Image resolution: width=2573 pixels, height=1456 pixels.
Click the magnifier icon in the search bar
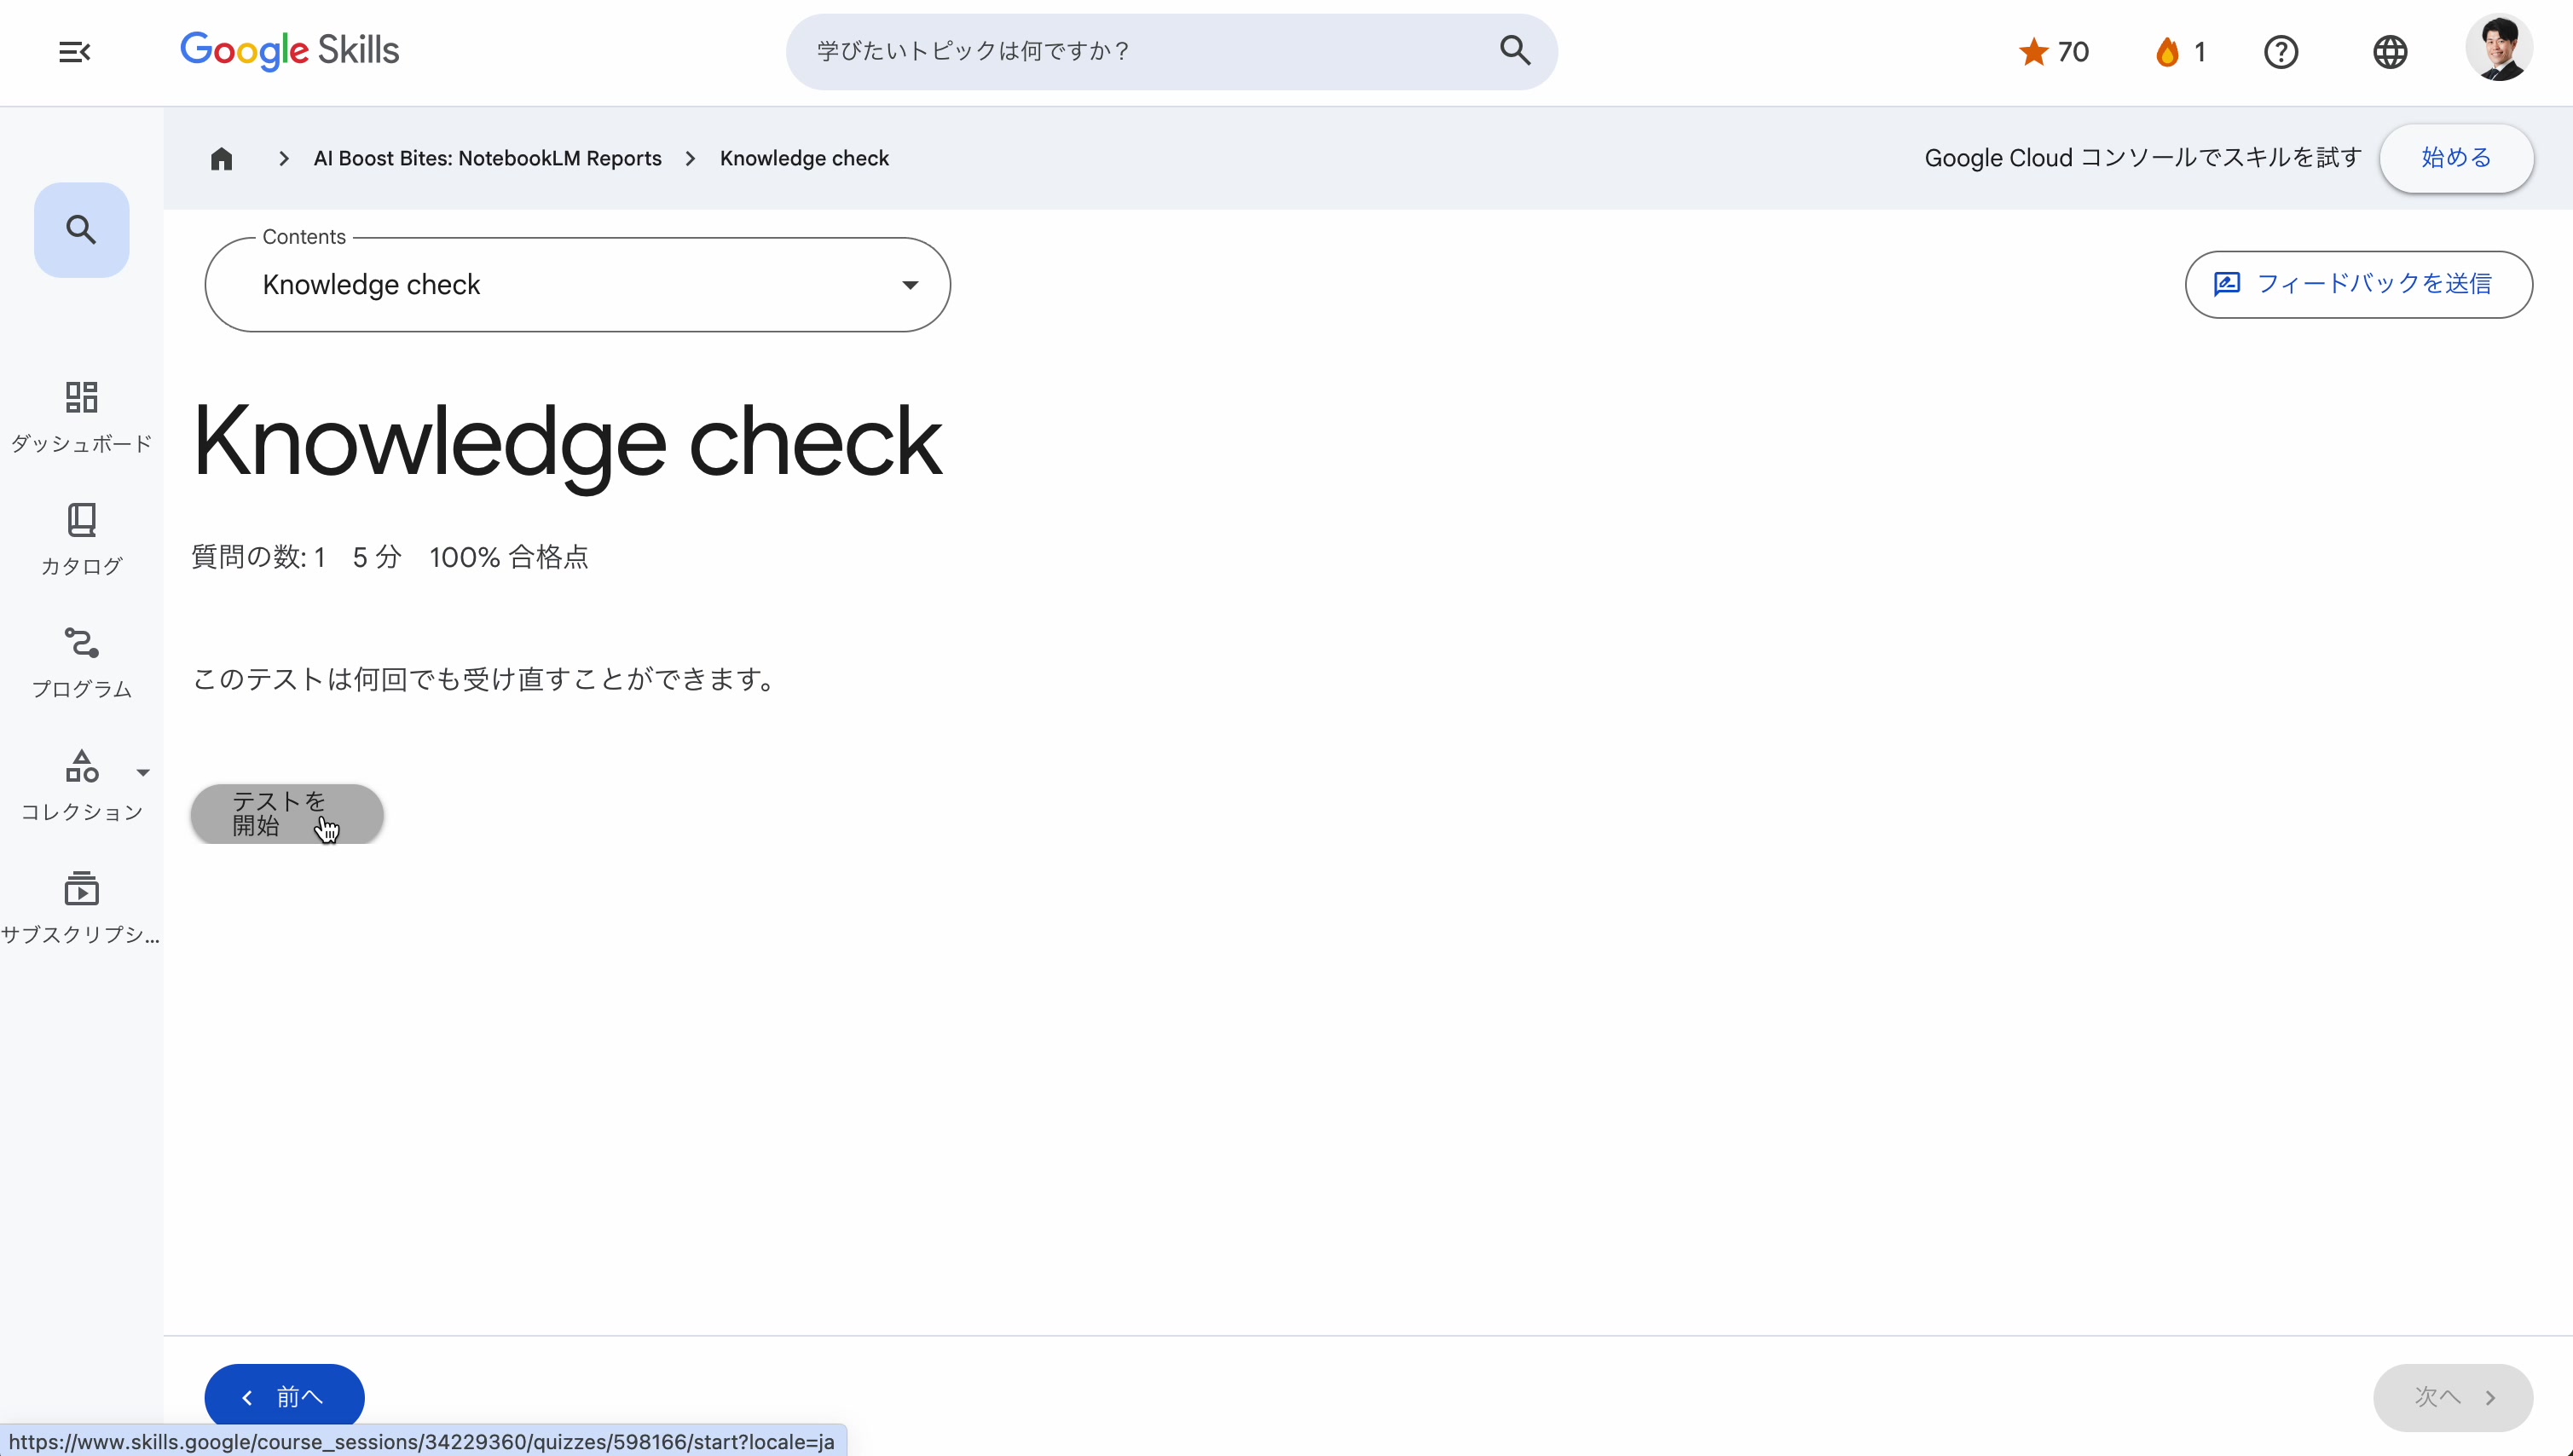(x=1514, y=51)
